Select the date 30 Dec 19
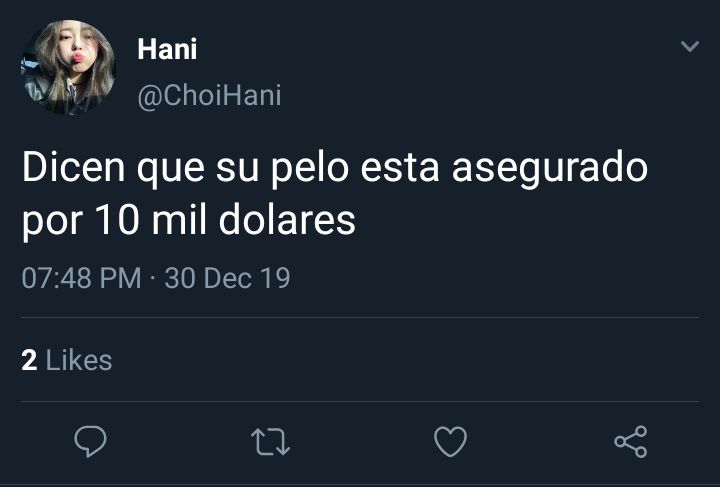The height and width of the screenshot is (487, 720). pos(227,278)
